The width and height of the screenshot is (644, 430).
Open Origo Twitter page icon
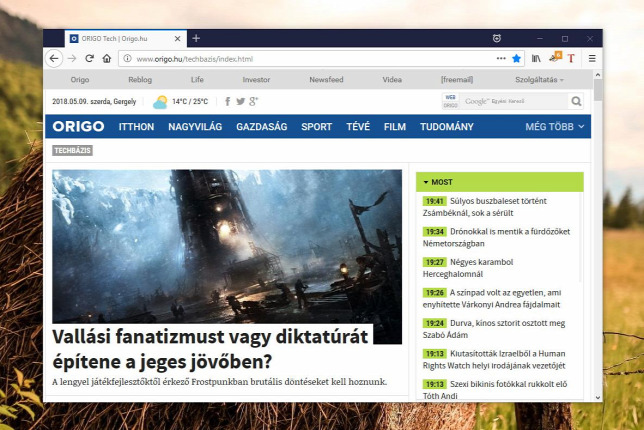(x=241, y=101)
